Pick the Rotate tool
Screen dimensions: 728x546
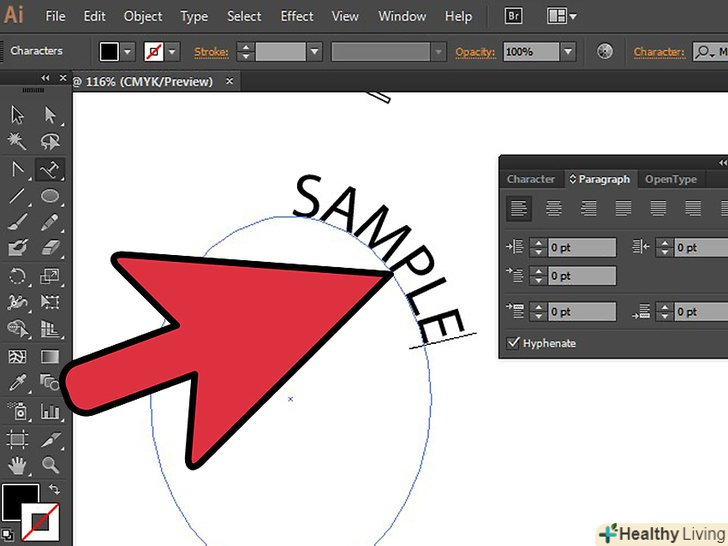pos(17,276)
